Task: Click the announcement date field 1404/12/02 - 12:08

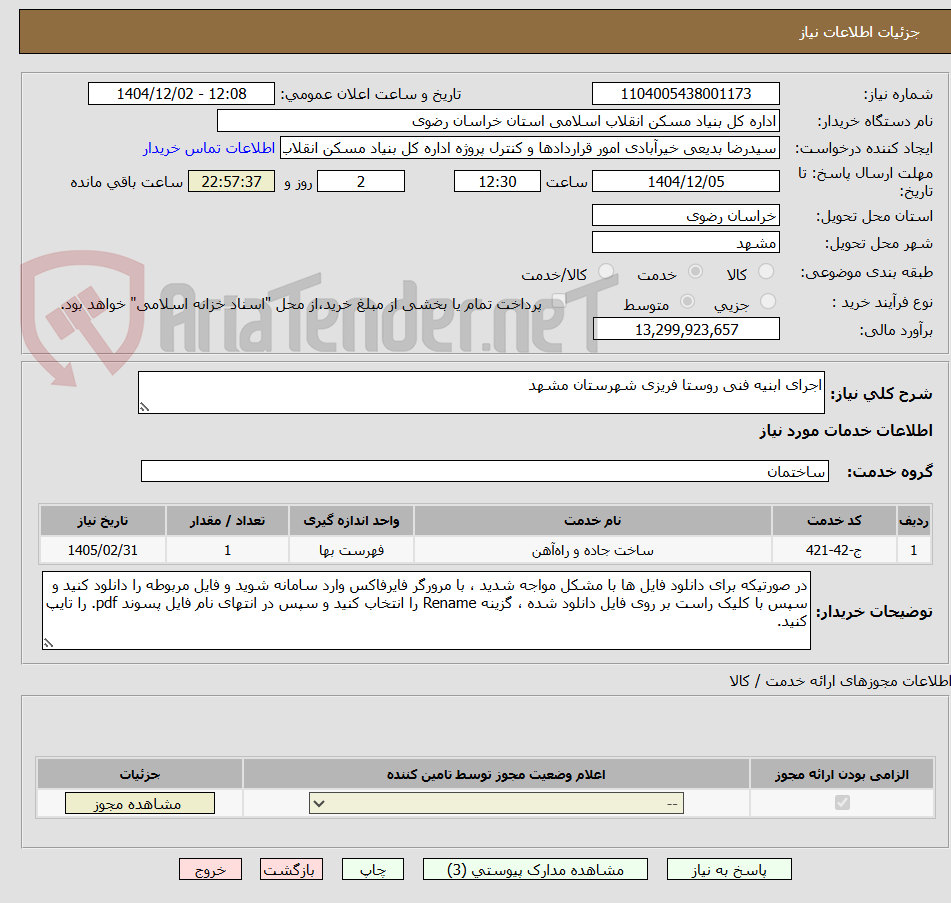Action: coord(181,94)
